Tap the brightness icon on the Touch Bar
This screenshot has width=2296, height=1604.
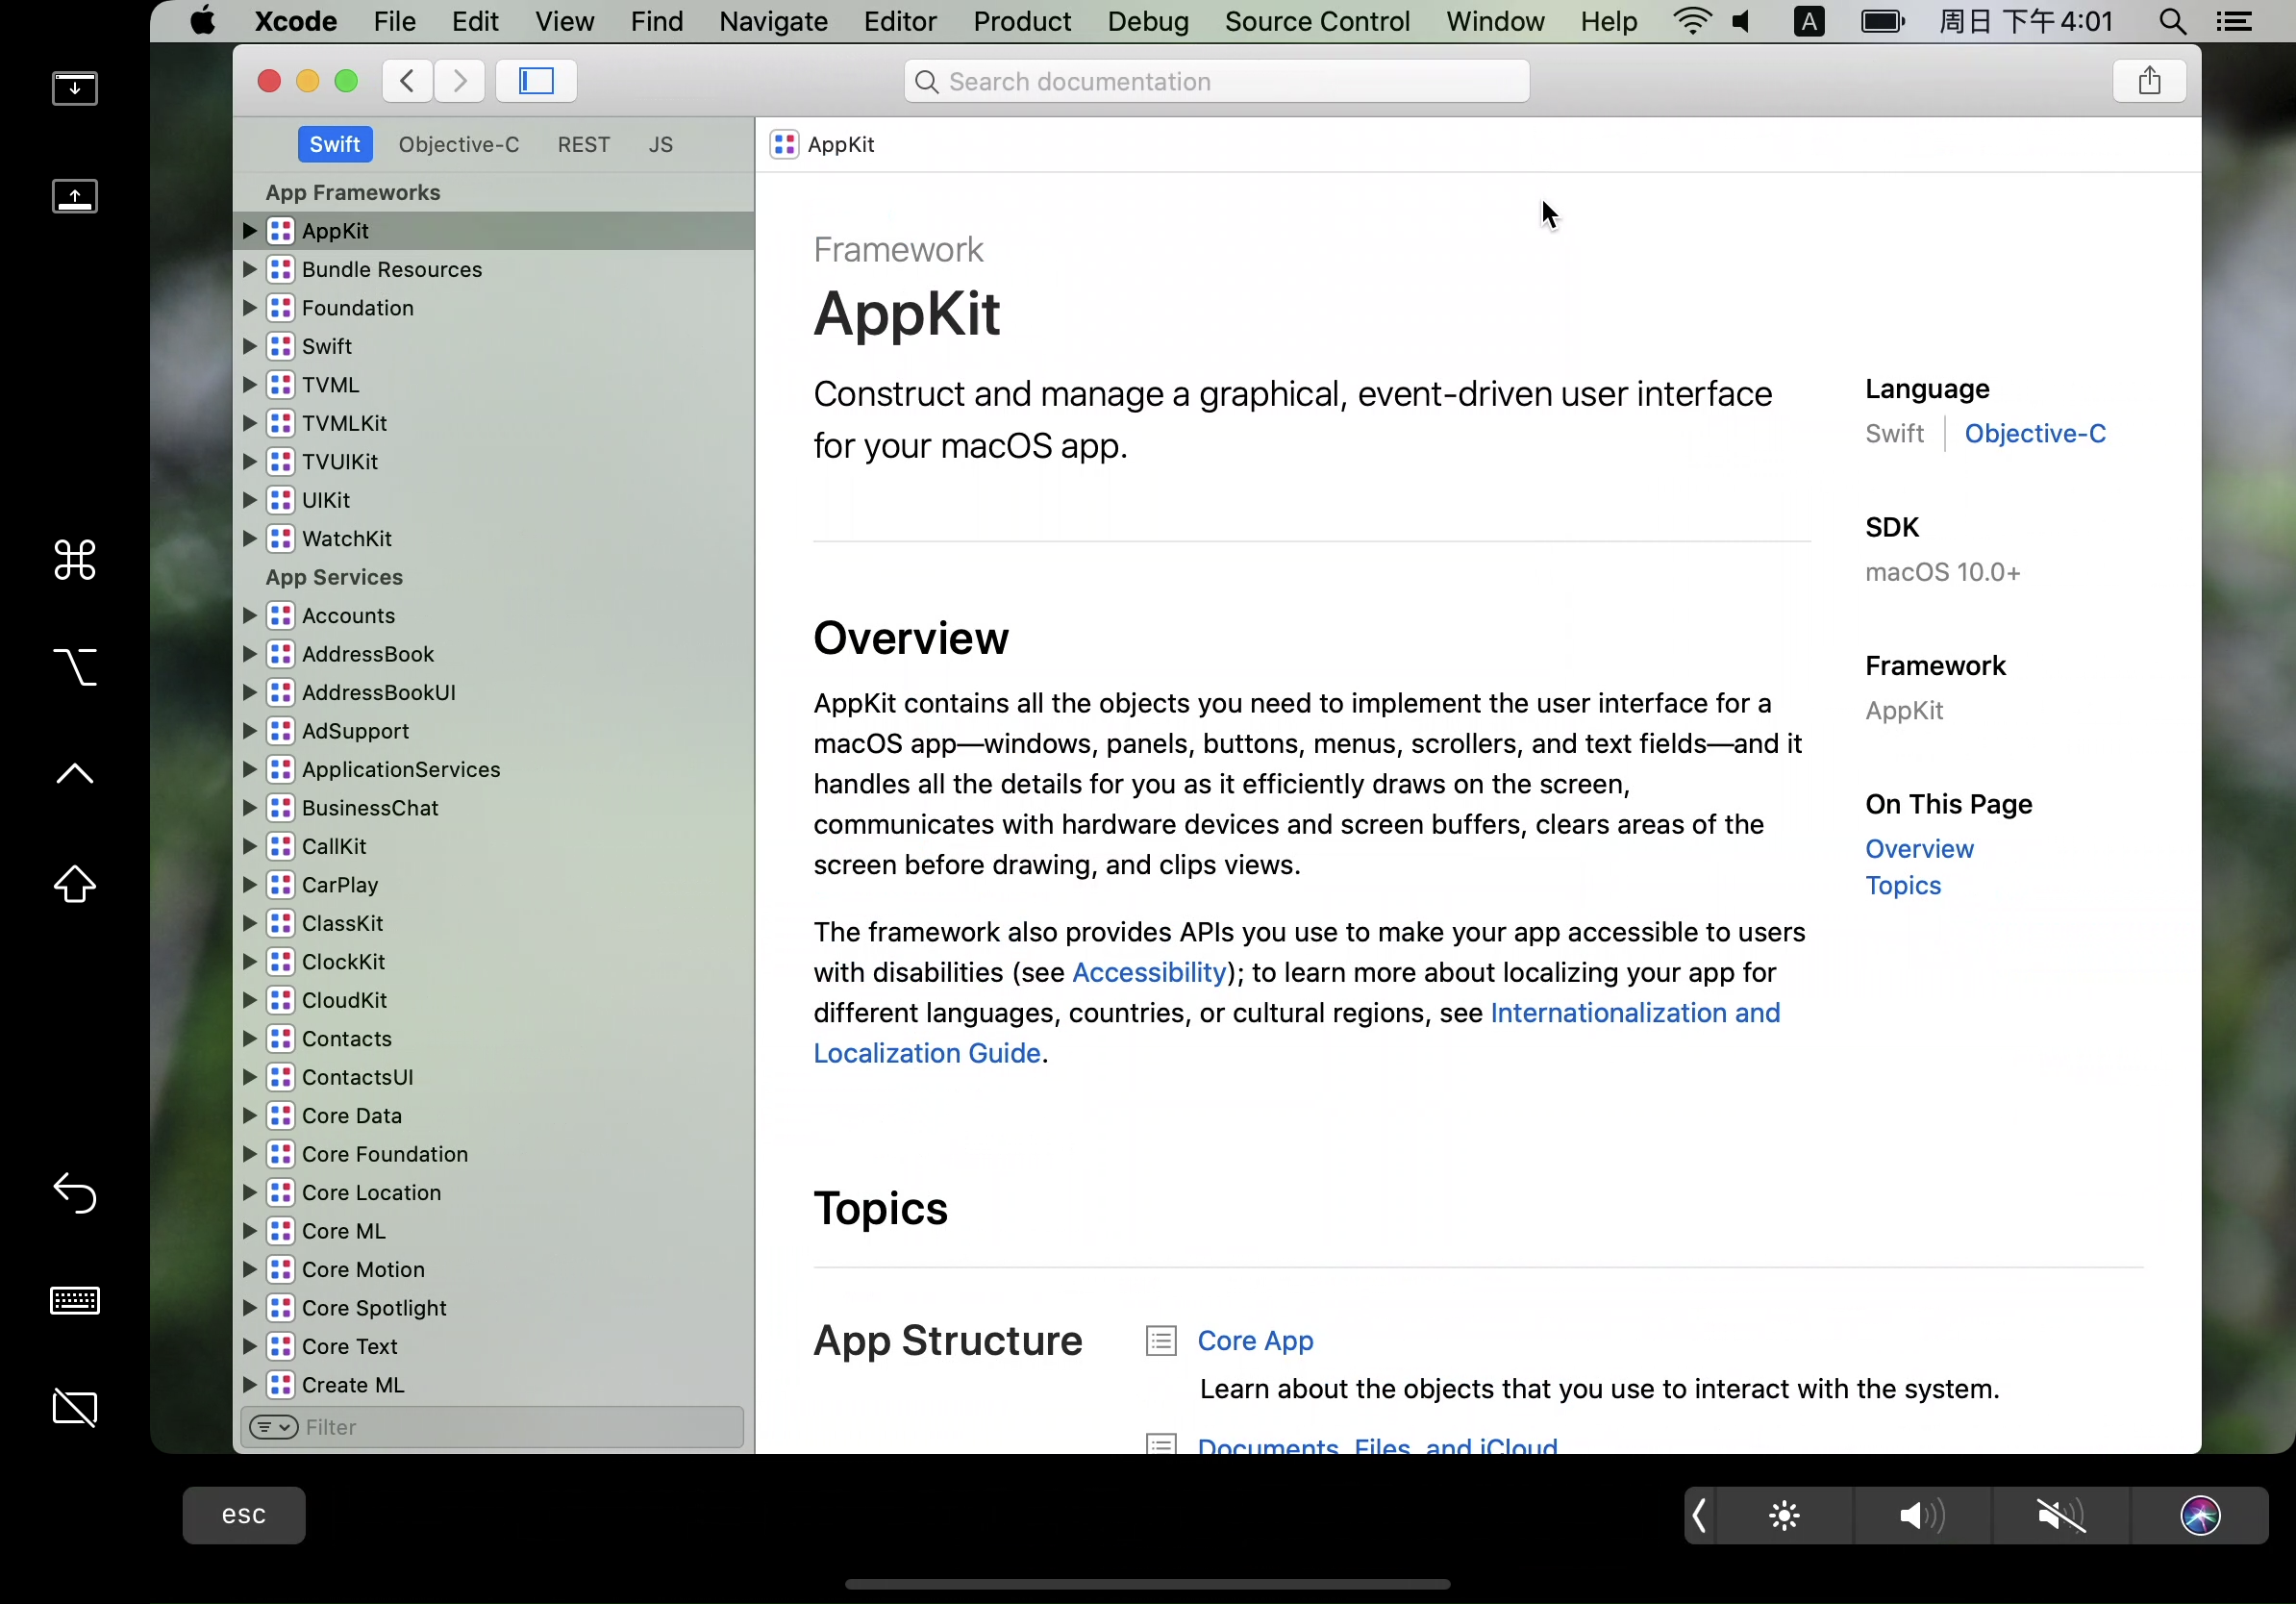1784,1516
